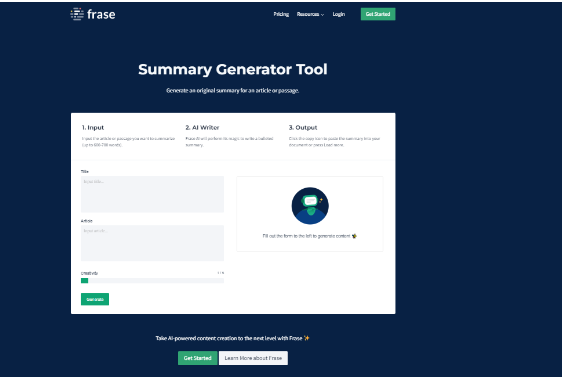
Task: Focus the Article text area
Action: (x=152, y=243)
